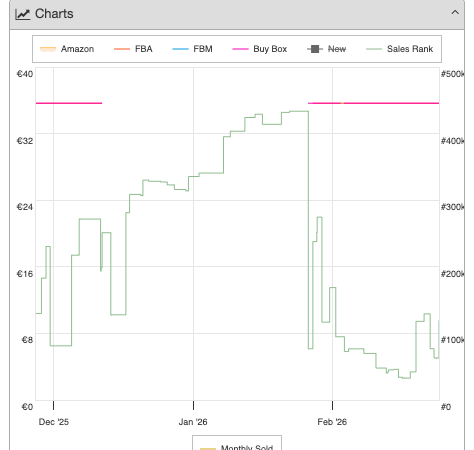Image resolution: width=474 pixels, height=450 pixels.
Task: Click the gray square New legend marker
Action: pos(315,49)
